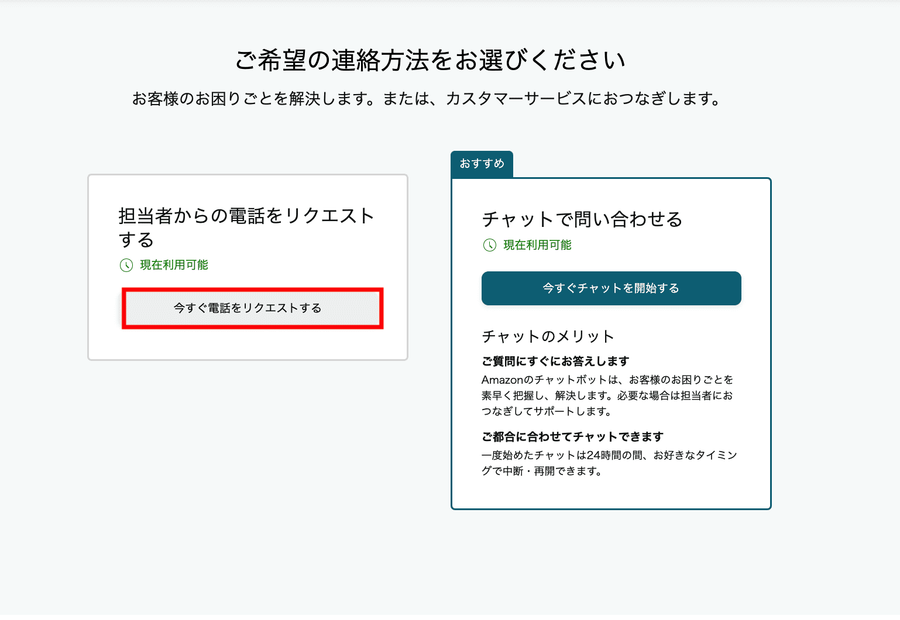Click the チャットのメリット subheading
900x620 pixels.
click(x=548, y=336)
